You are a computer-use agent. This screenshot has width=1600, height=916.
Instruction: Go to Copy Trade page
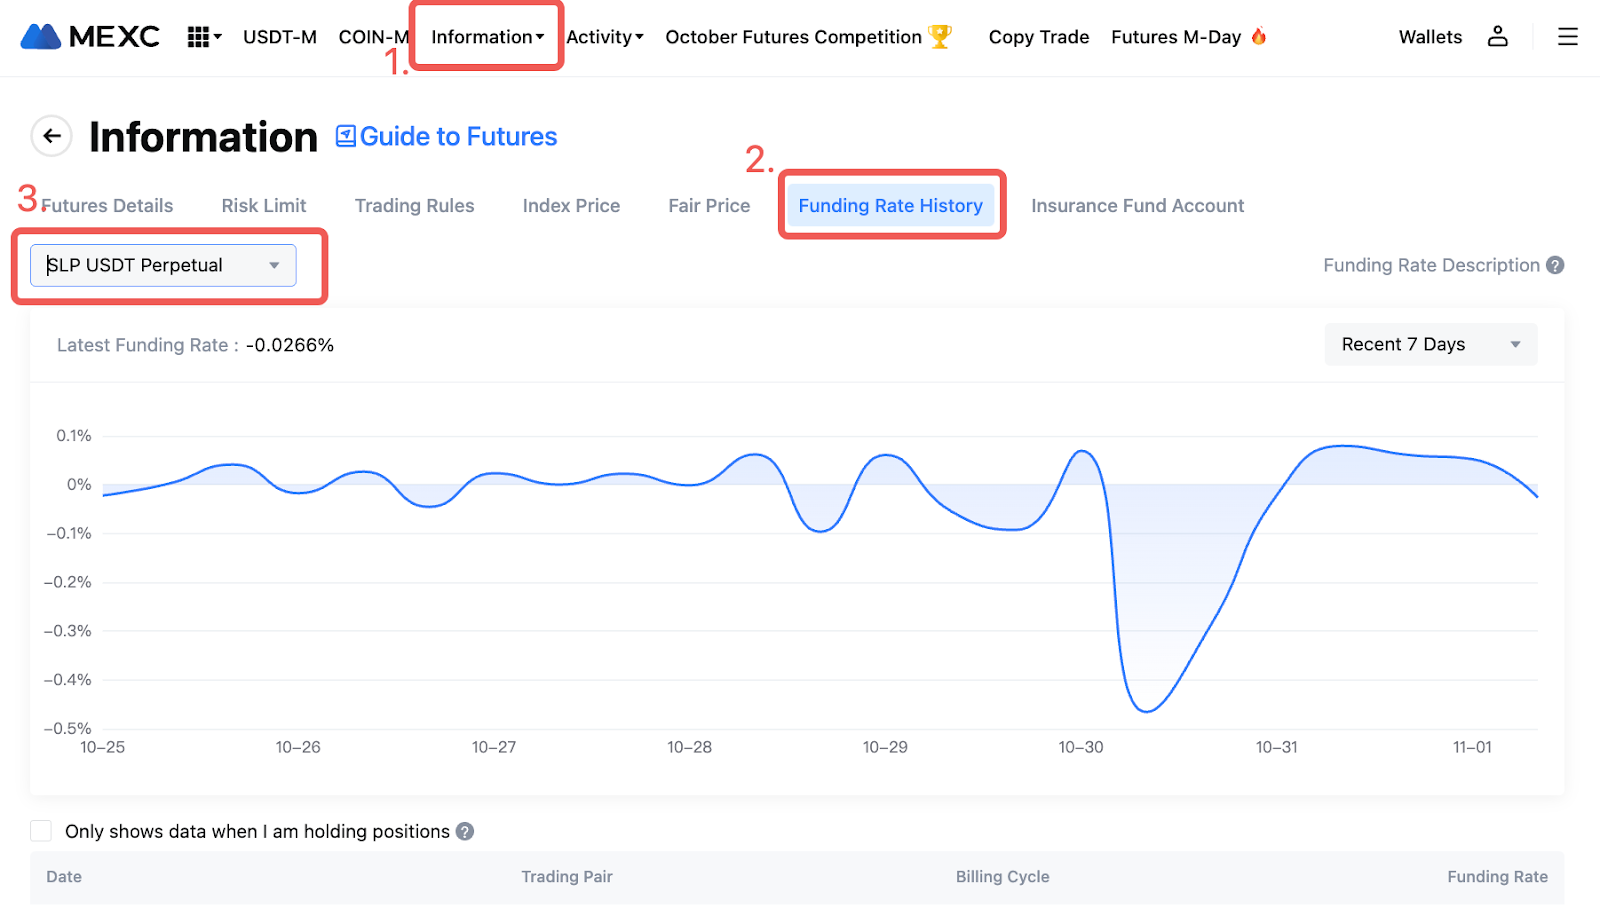point(1038,37)
